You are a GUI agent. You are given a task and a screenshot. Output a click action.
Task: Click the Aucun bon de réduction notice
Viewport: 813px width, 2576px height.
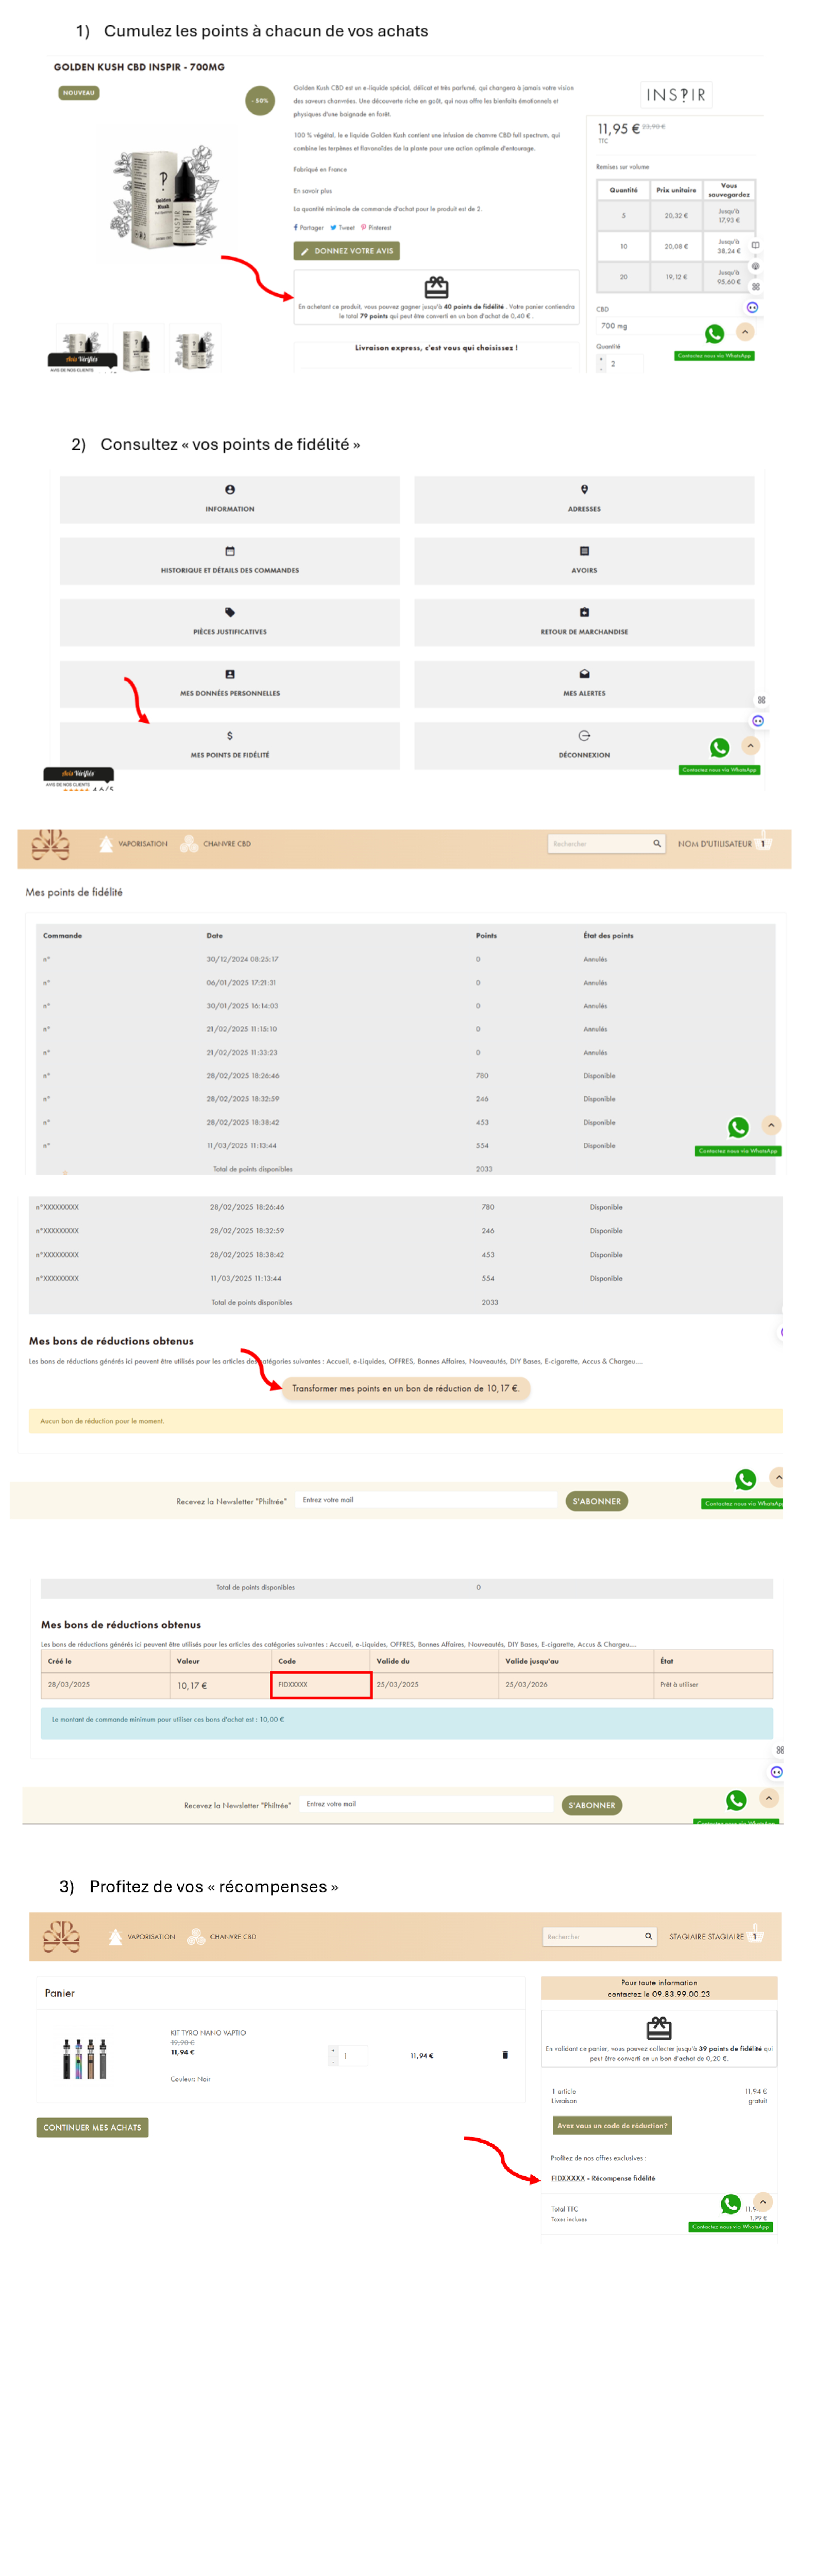(x=405, y=1421)
